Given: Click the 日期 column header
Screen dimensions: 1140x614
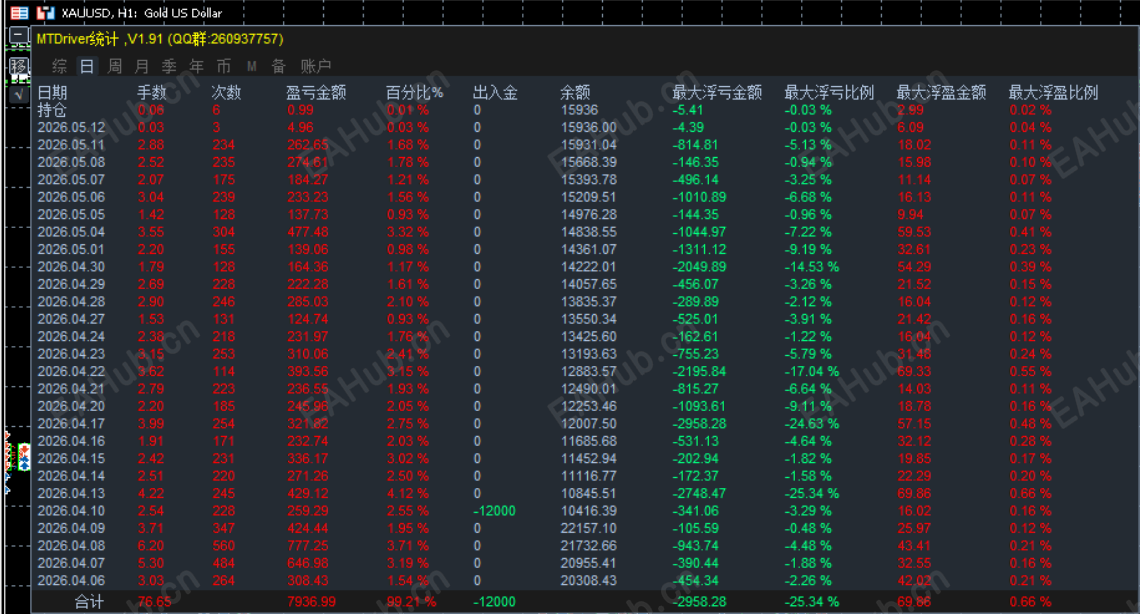Looking at the screenshot, I should point(52,92).
